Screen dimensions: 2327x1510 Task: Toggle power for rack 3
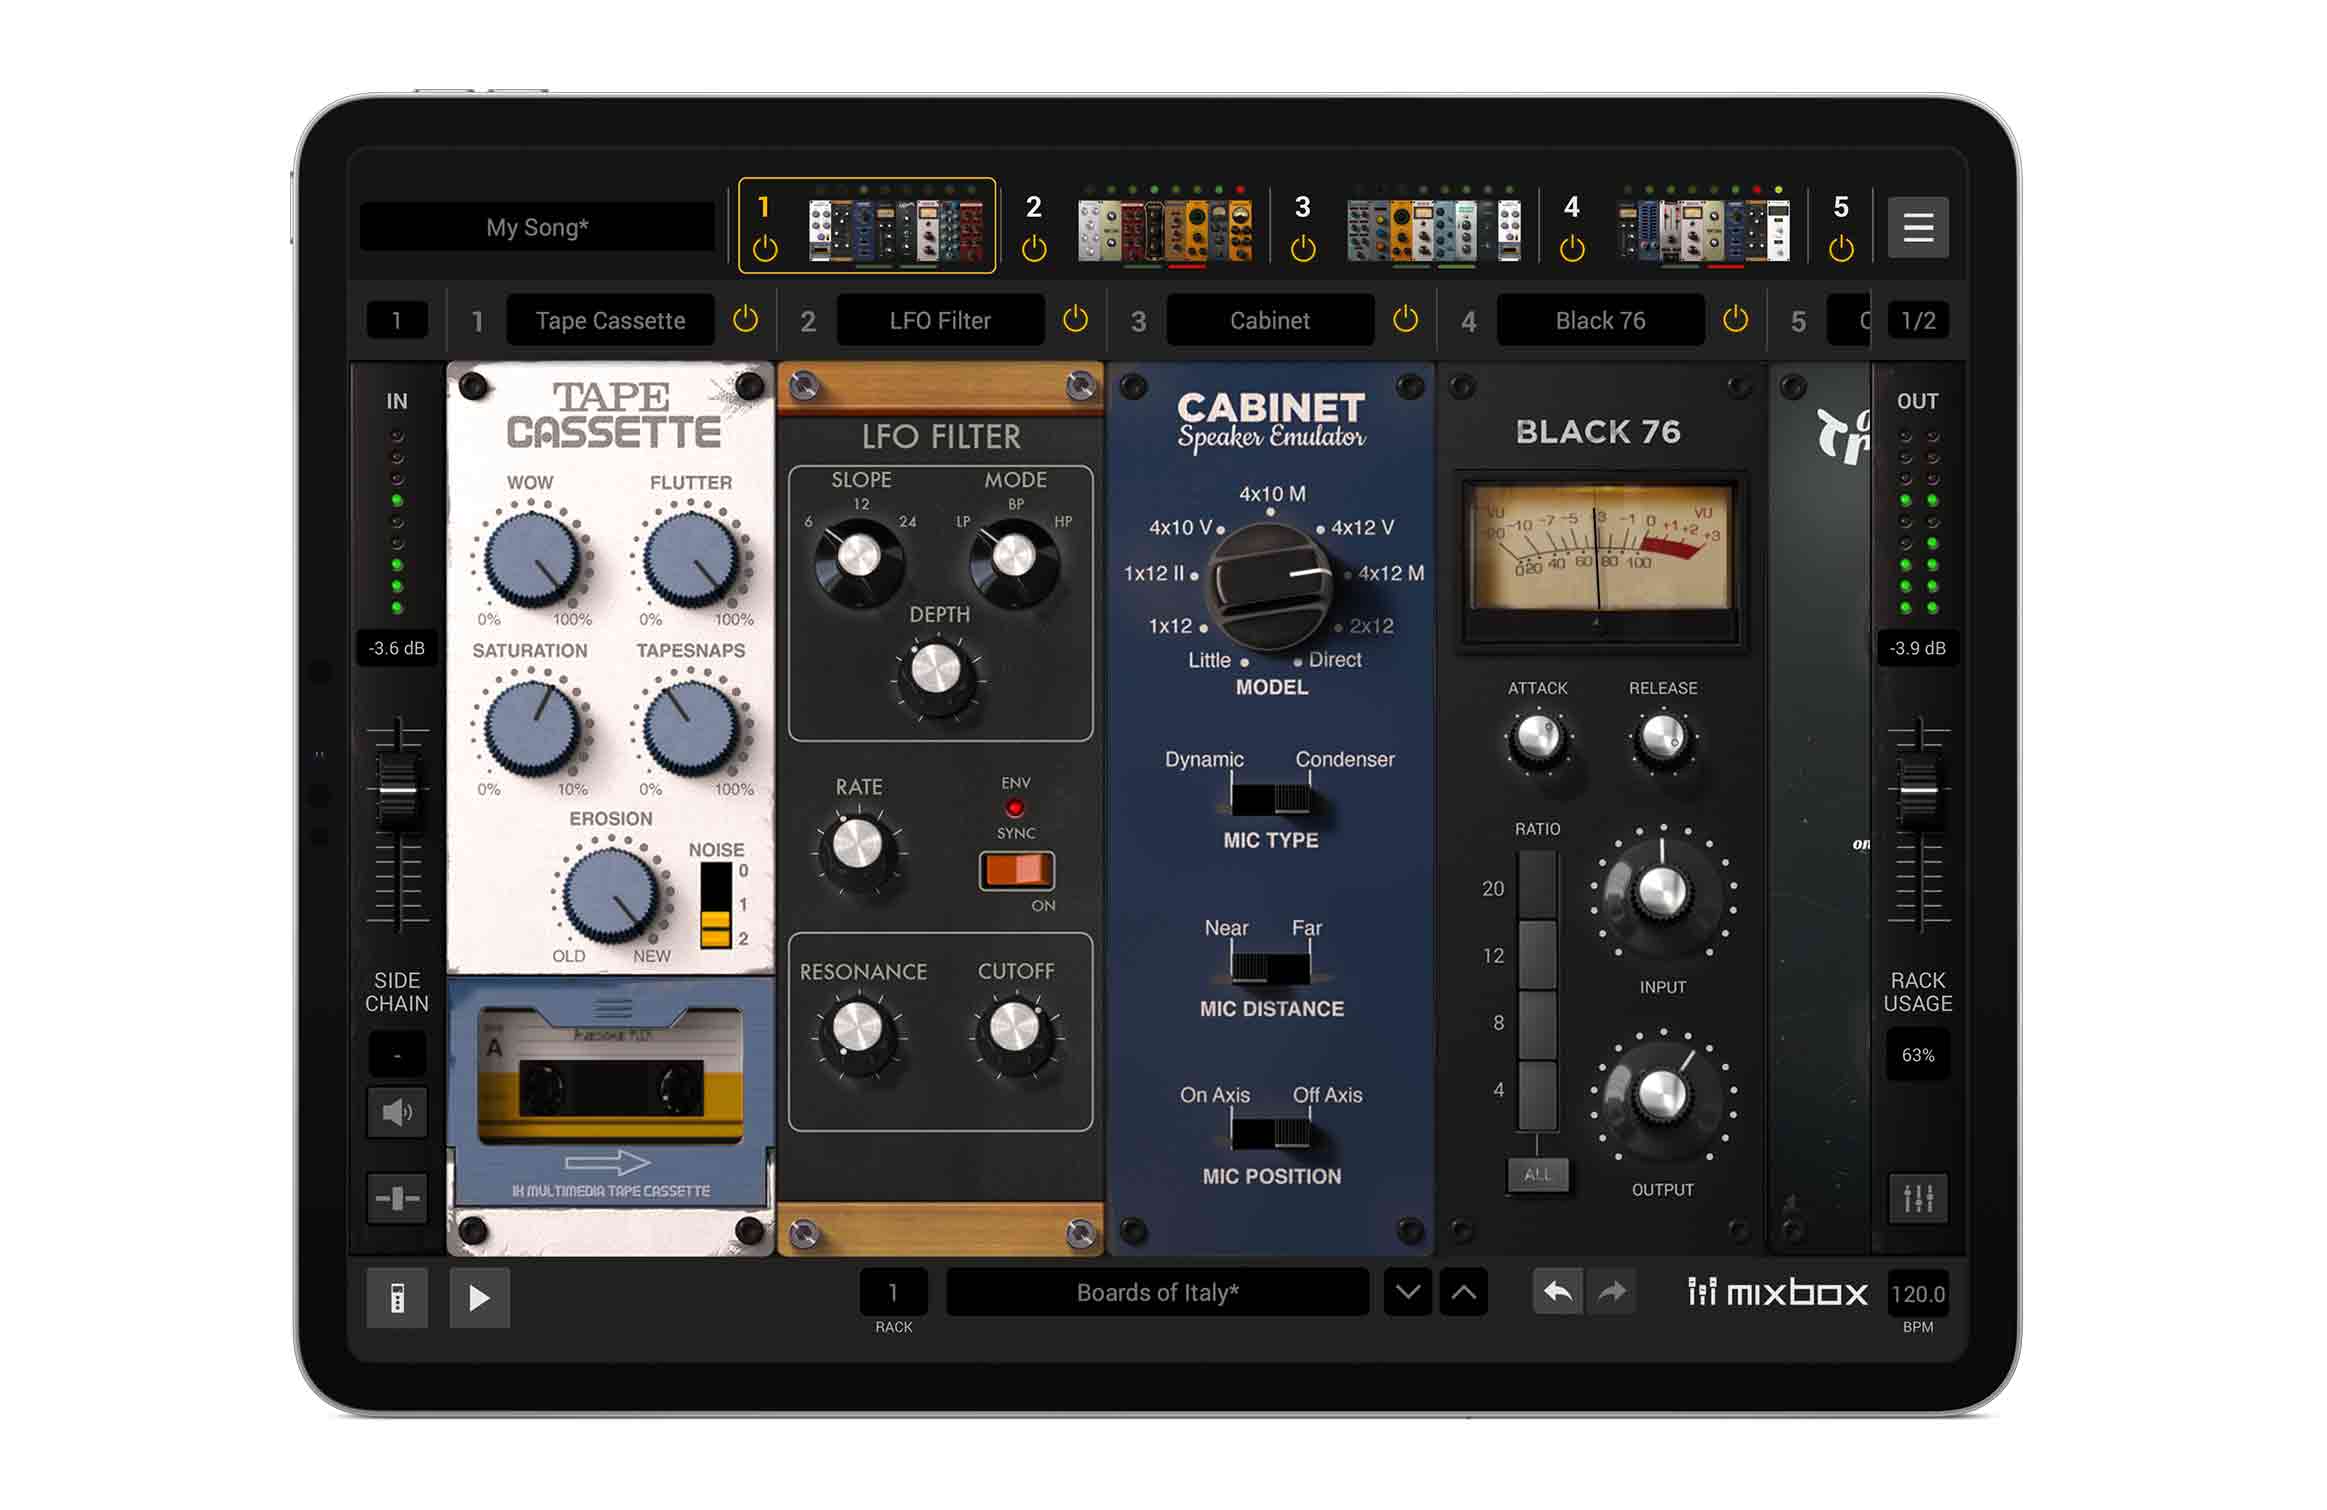pyautogui.click(x=1303, y=248)
